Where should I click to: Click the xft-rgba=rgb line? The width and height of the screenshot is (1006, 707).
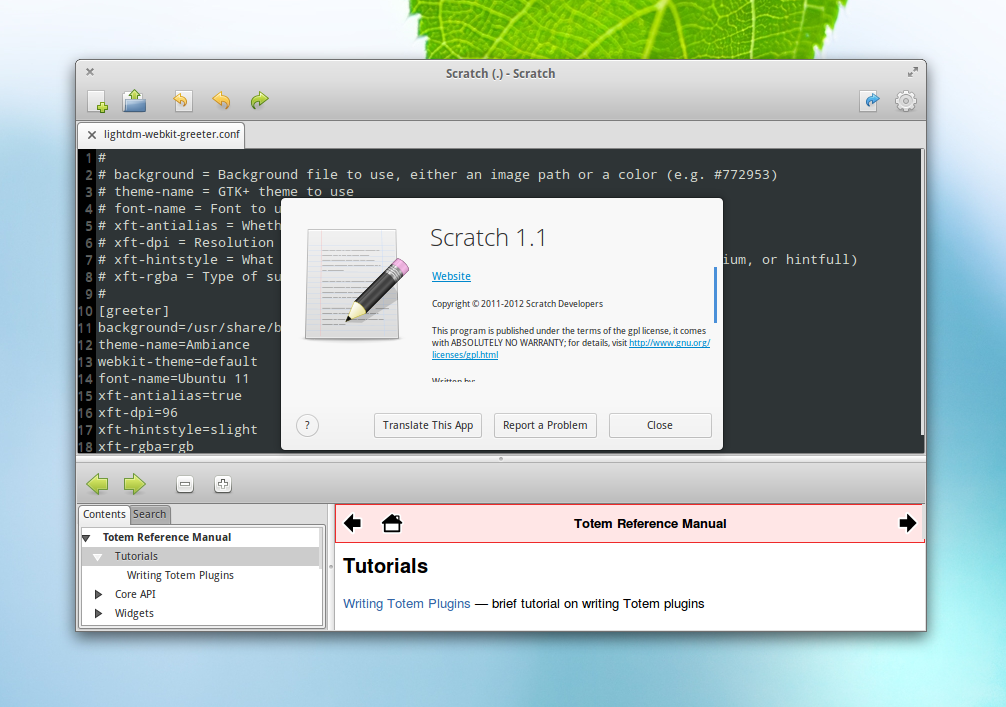(x=145, y=447)
